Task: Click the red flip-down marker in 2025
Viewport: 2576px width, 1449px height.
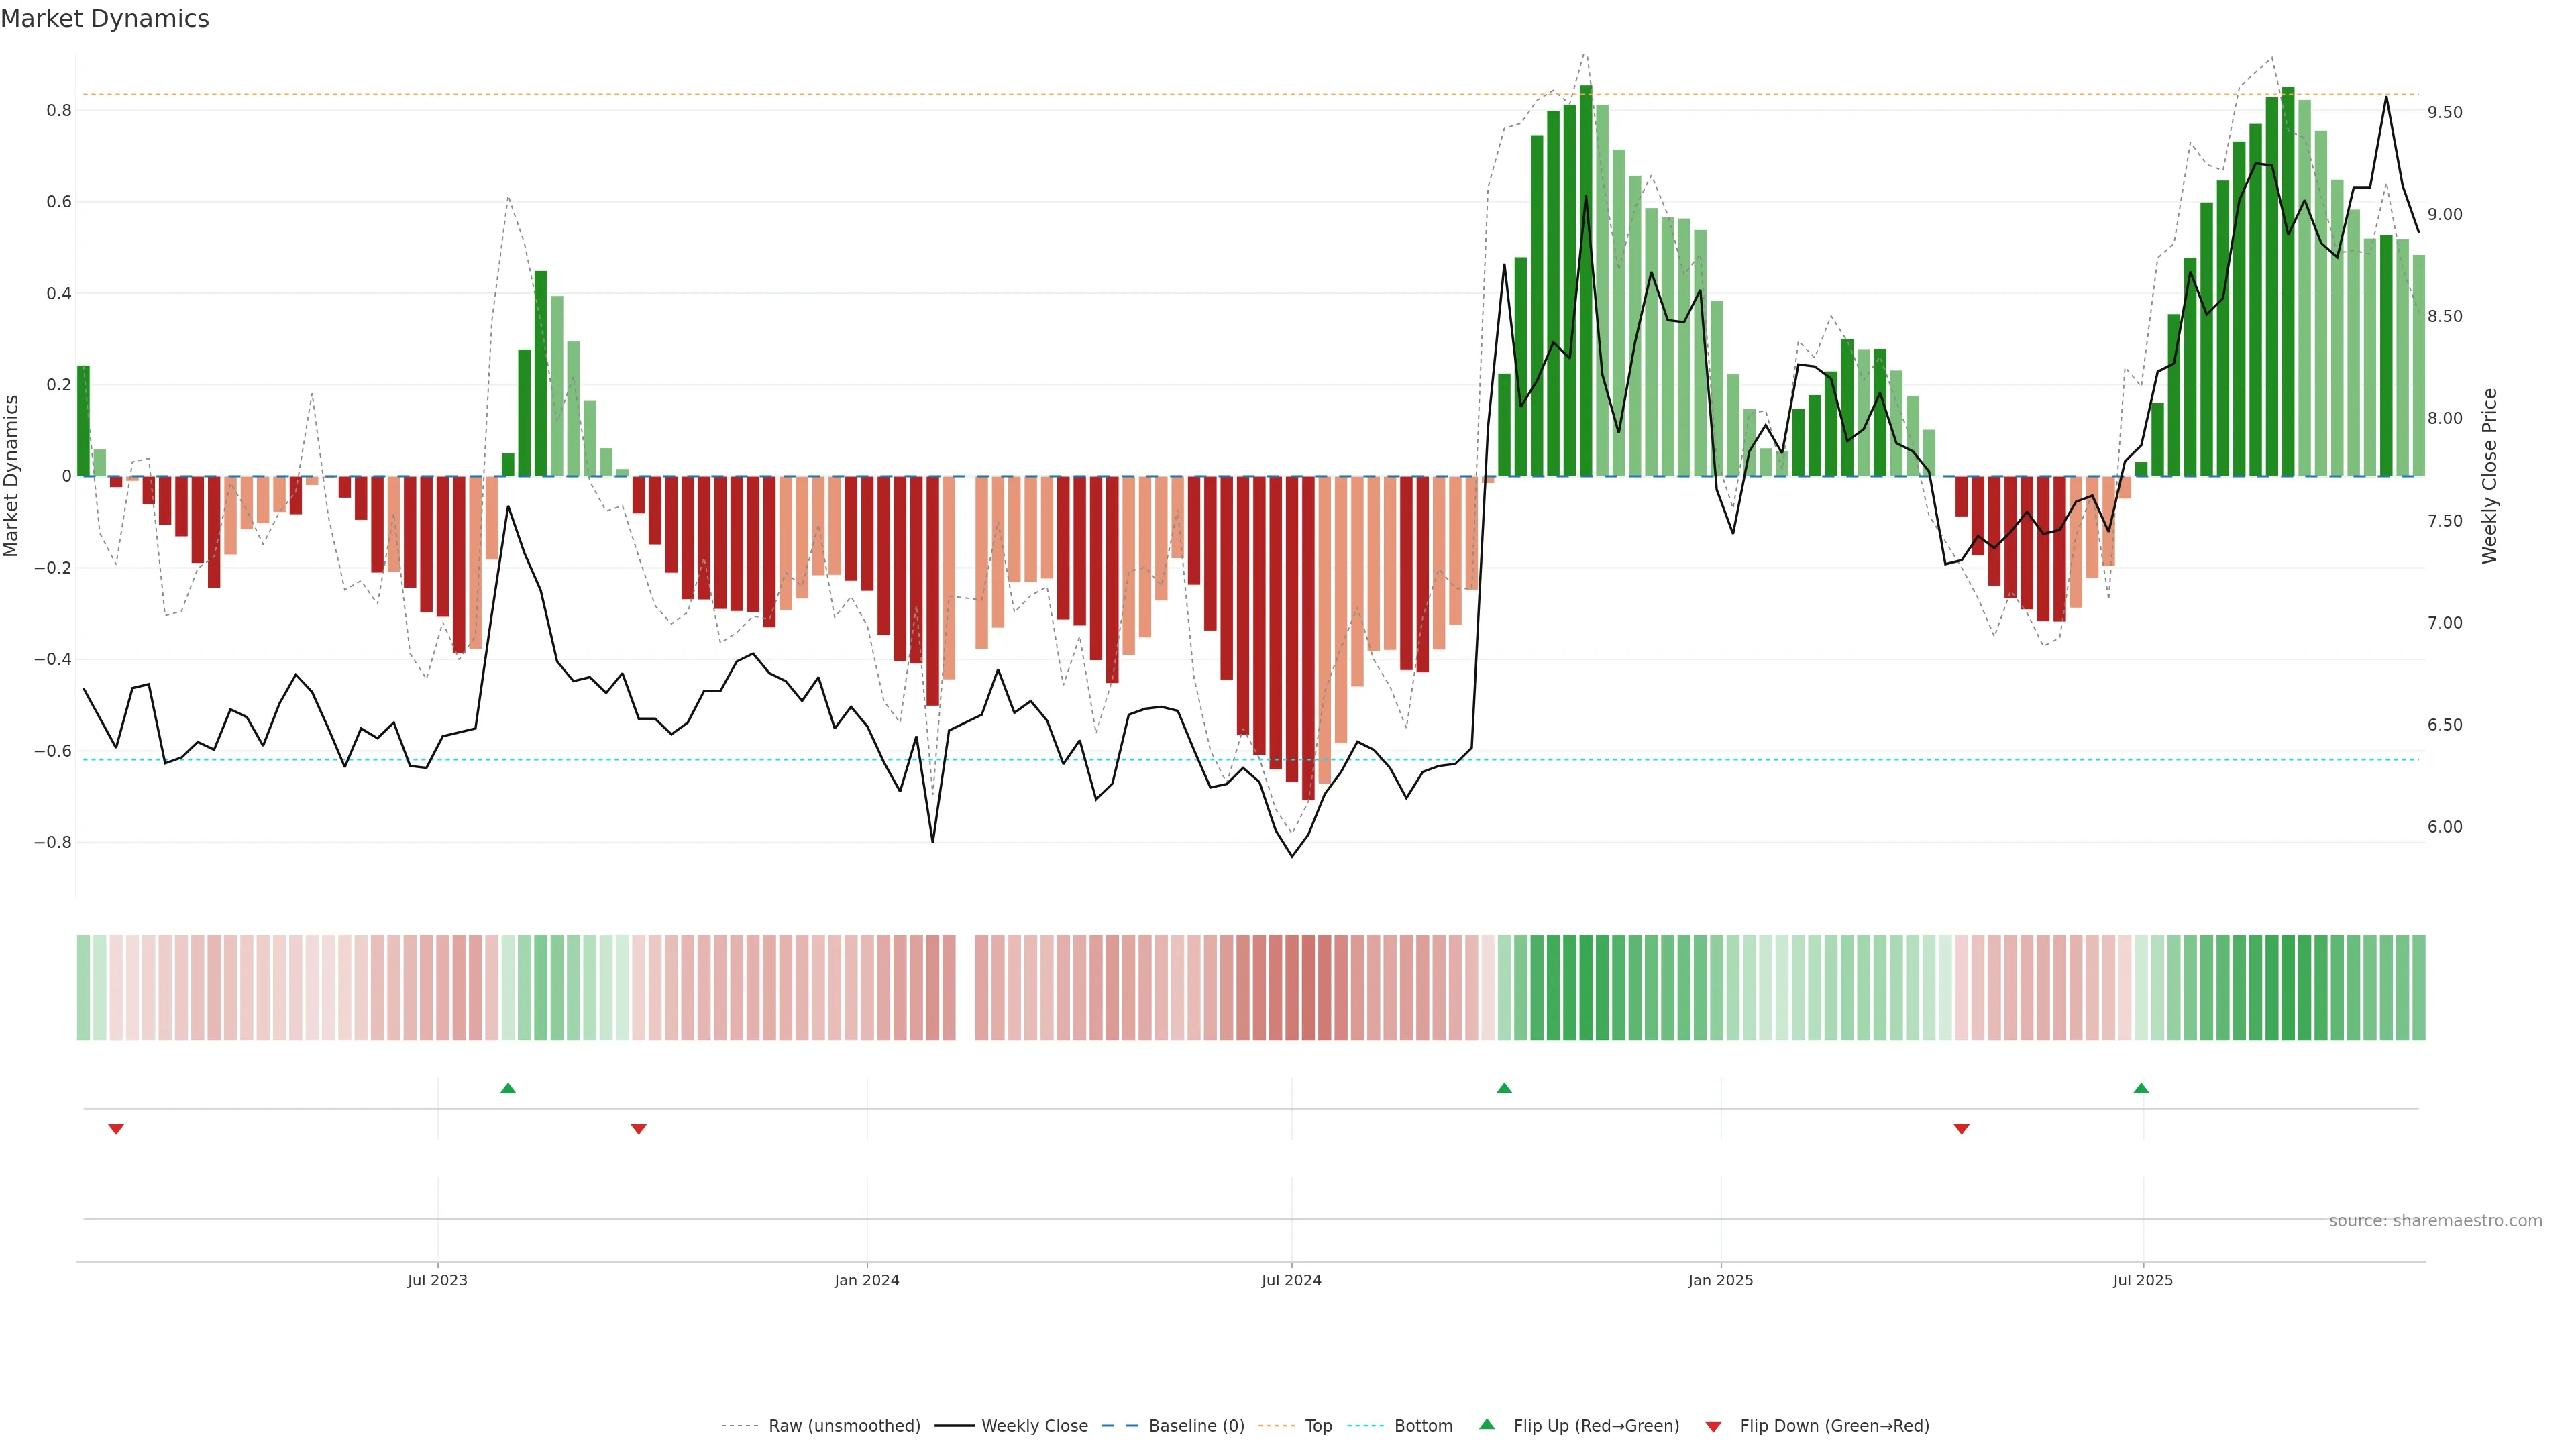Action: point(1962,1129)
